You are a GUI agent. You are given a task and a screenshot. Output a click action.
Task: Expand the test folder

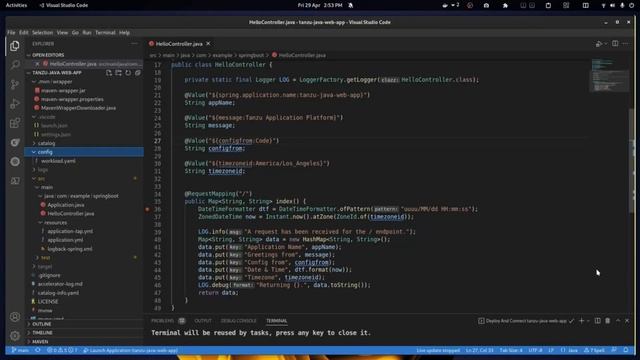(45, 258)
